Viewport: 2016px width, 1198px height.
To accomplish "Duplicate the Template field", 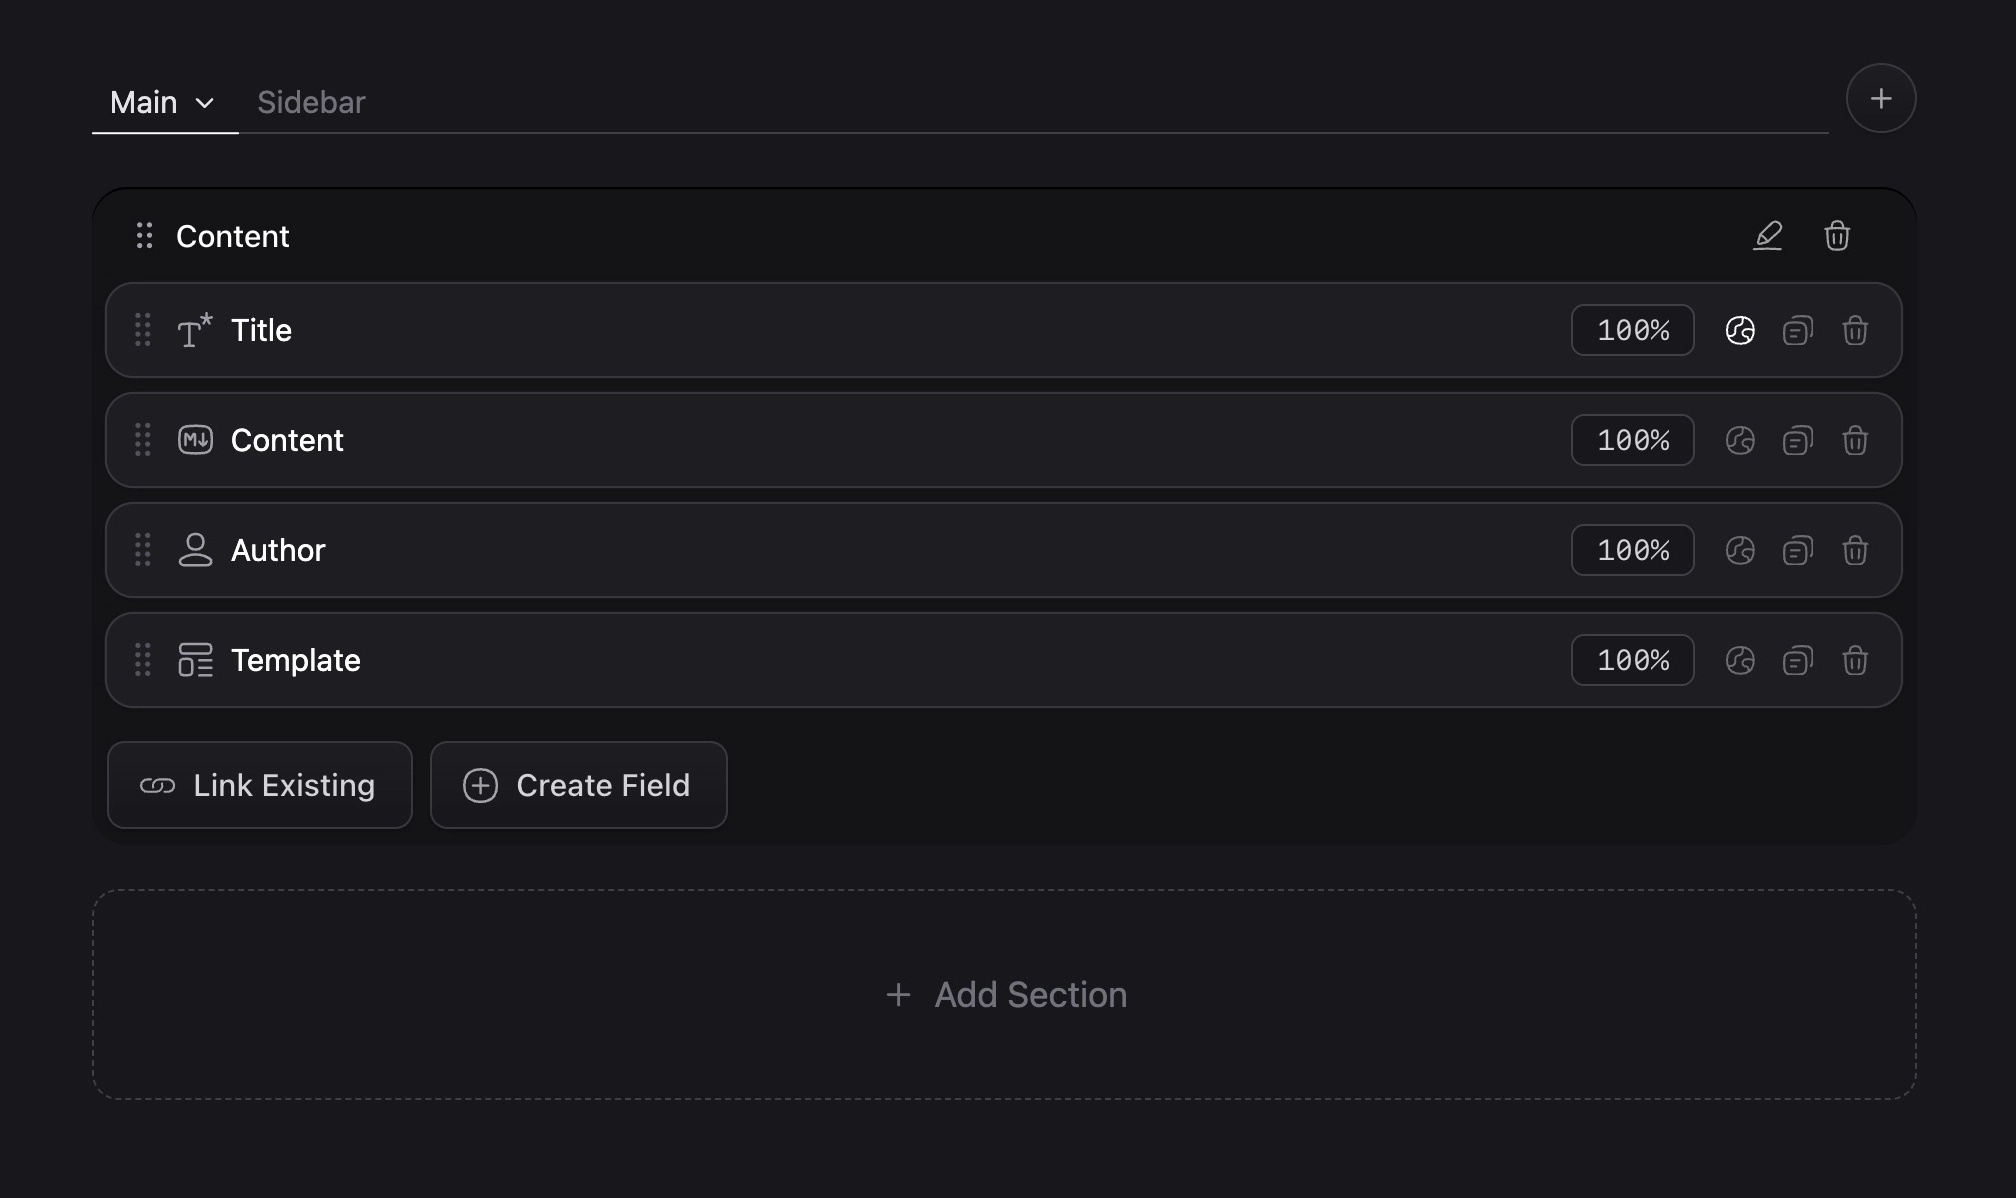I will [x=1797, y=660].
